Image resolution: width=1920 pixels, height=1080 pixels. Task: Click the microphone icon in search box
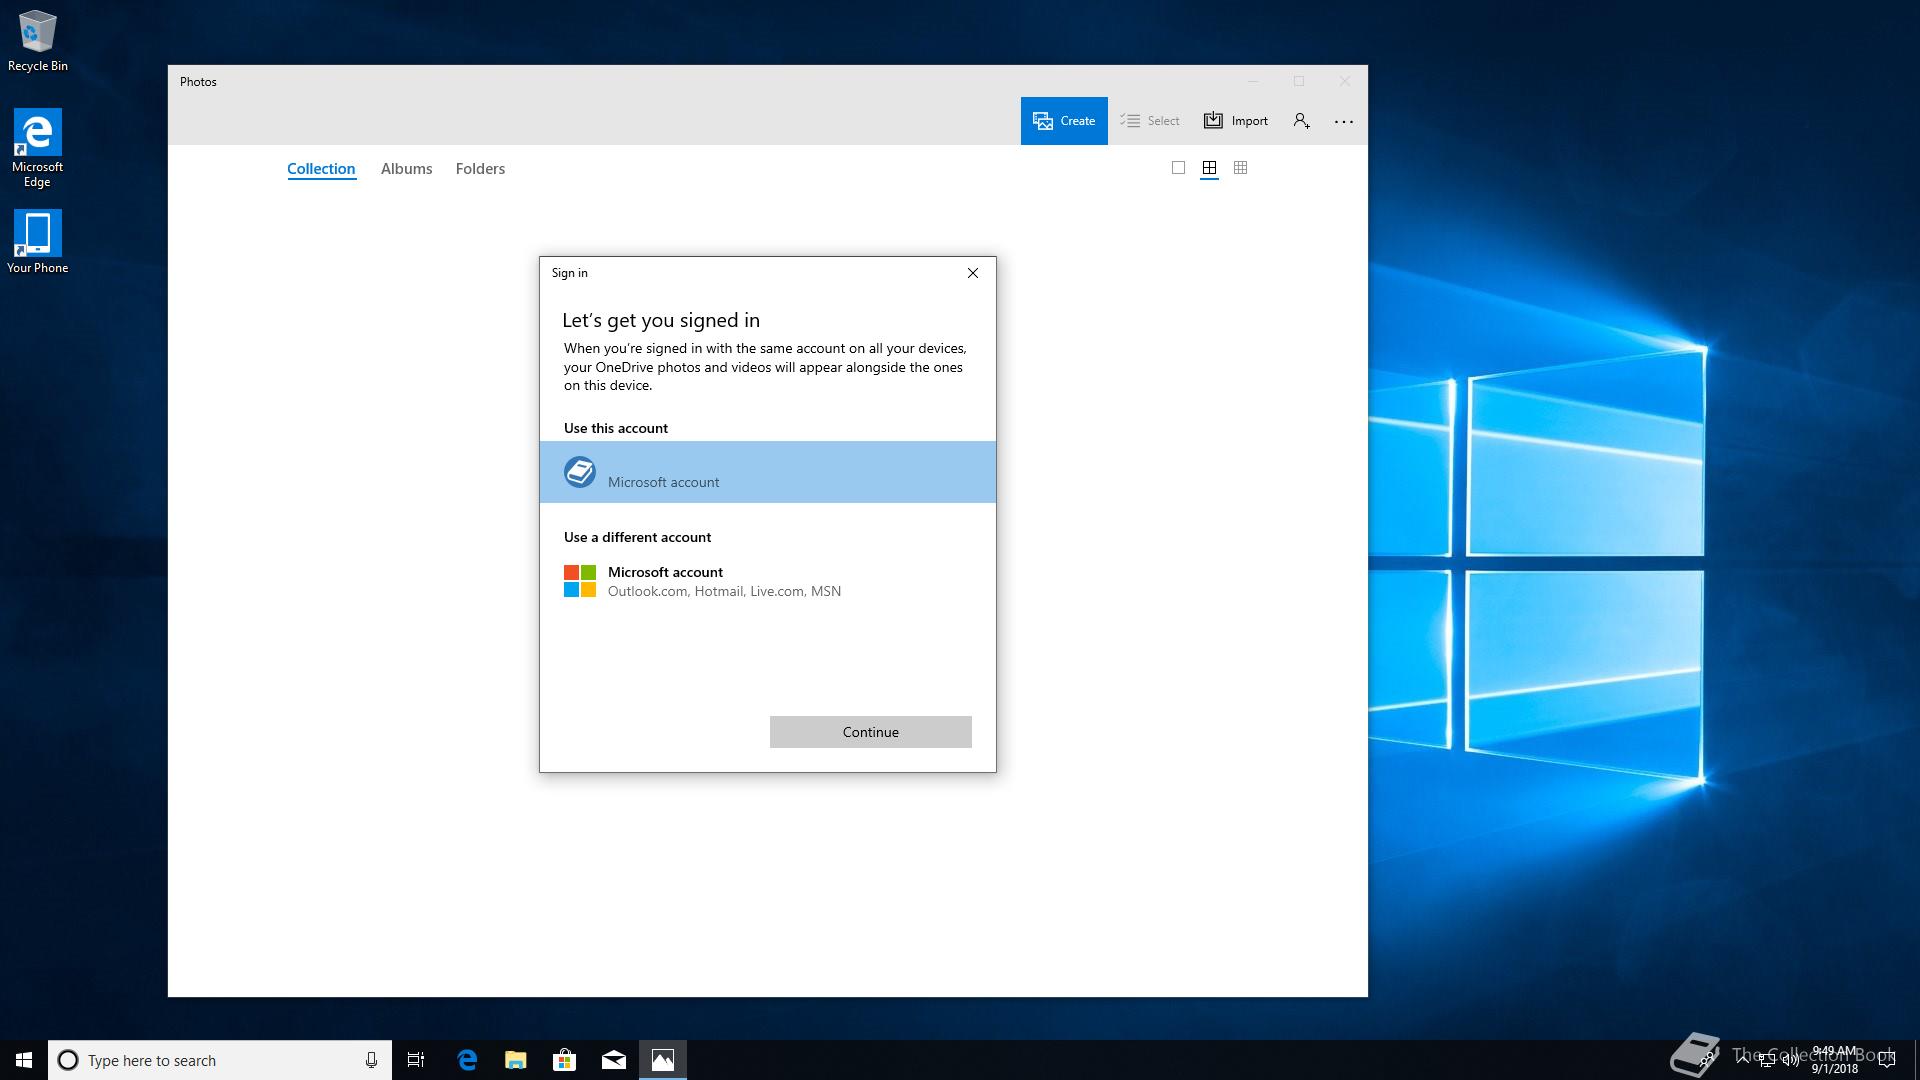click(x=371, y=1060)
